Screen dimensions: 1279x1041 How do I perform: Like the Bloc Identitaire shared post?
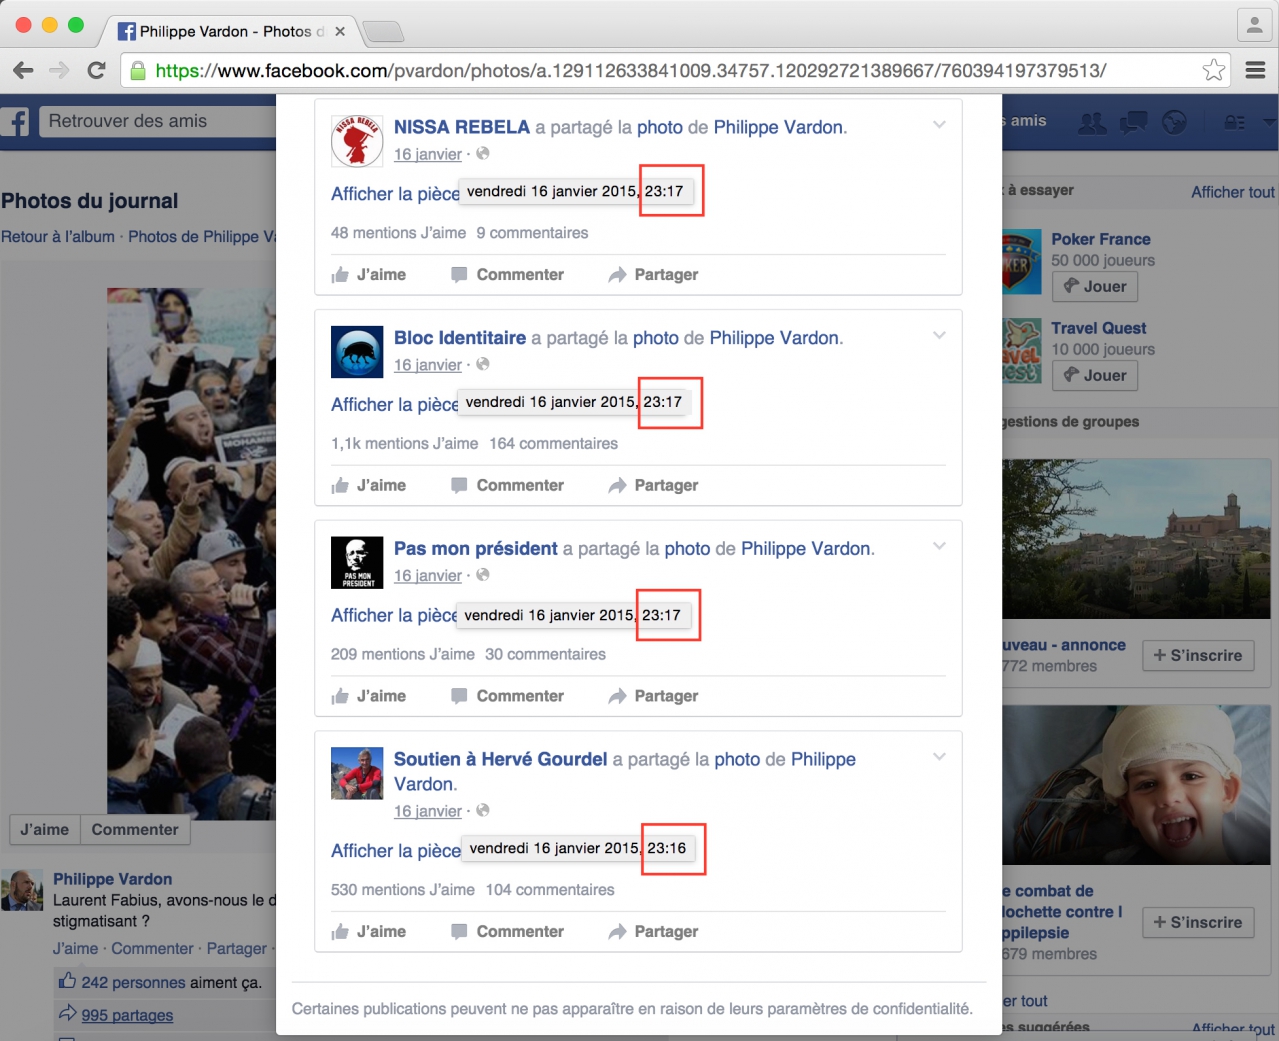coord(369,485)
